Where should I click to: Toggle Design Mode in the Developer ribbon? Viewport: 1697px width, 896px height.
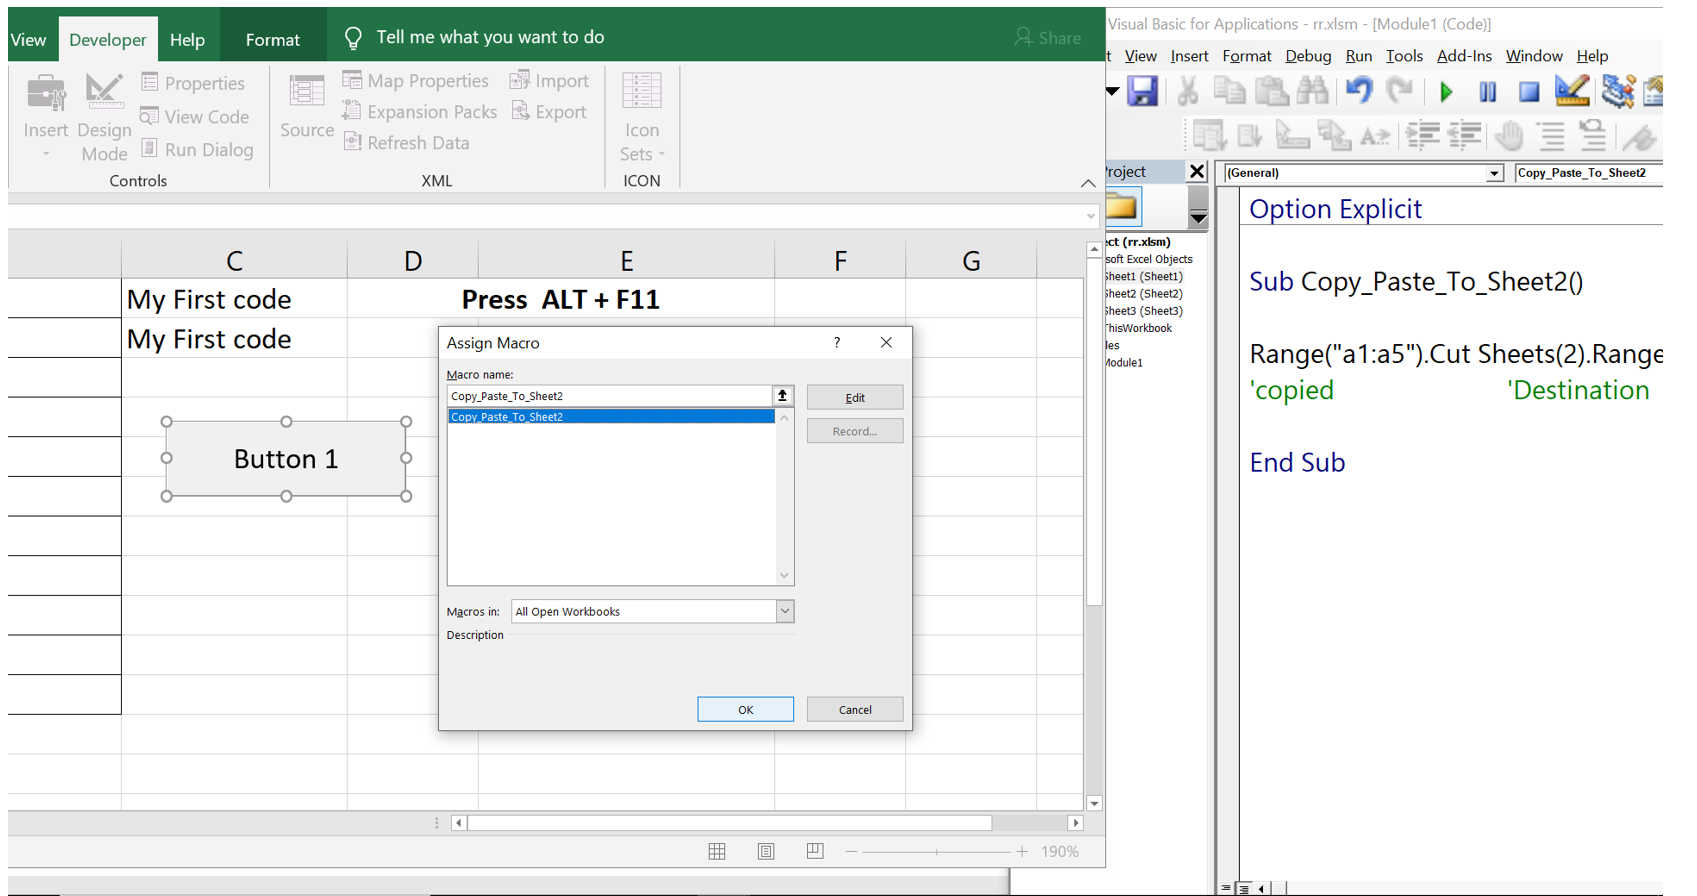[104, 117]
